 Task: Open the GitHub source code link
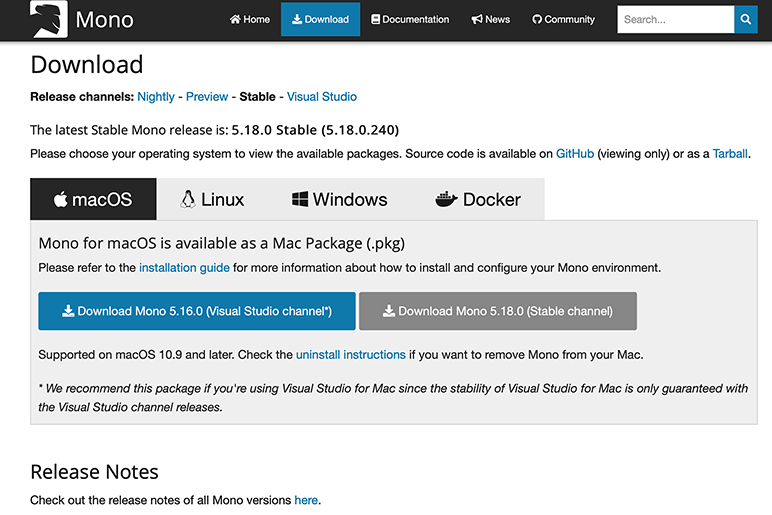(x=575, y=154)
